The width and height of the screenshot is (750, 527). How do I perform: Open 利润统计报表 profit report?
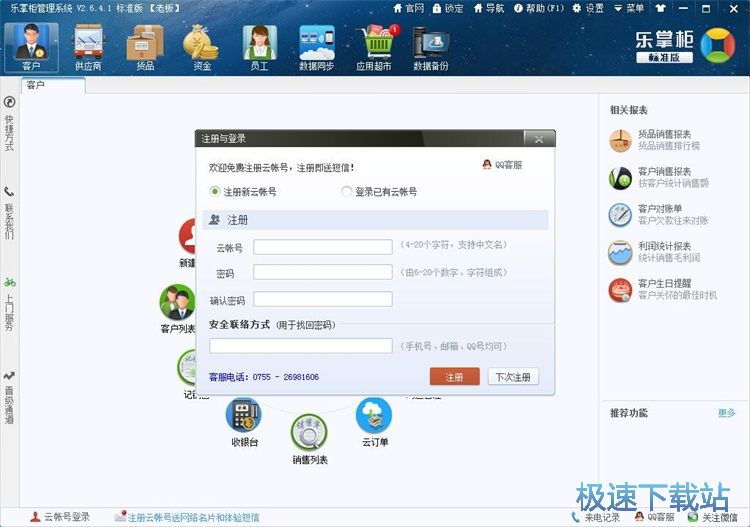(654, 252)
